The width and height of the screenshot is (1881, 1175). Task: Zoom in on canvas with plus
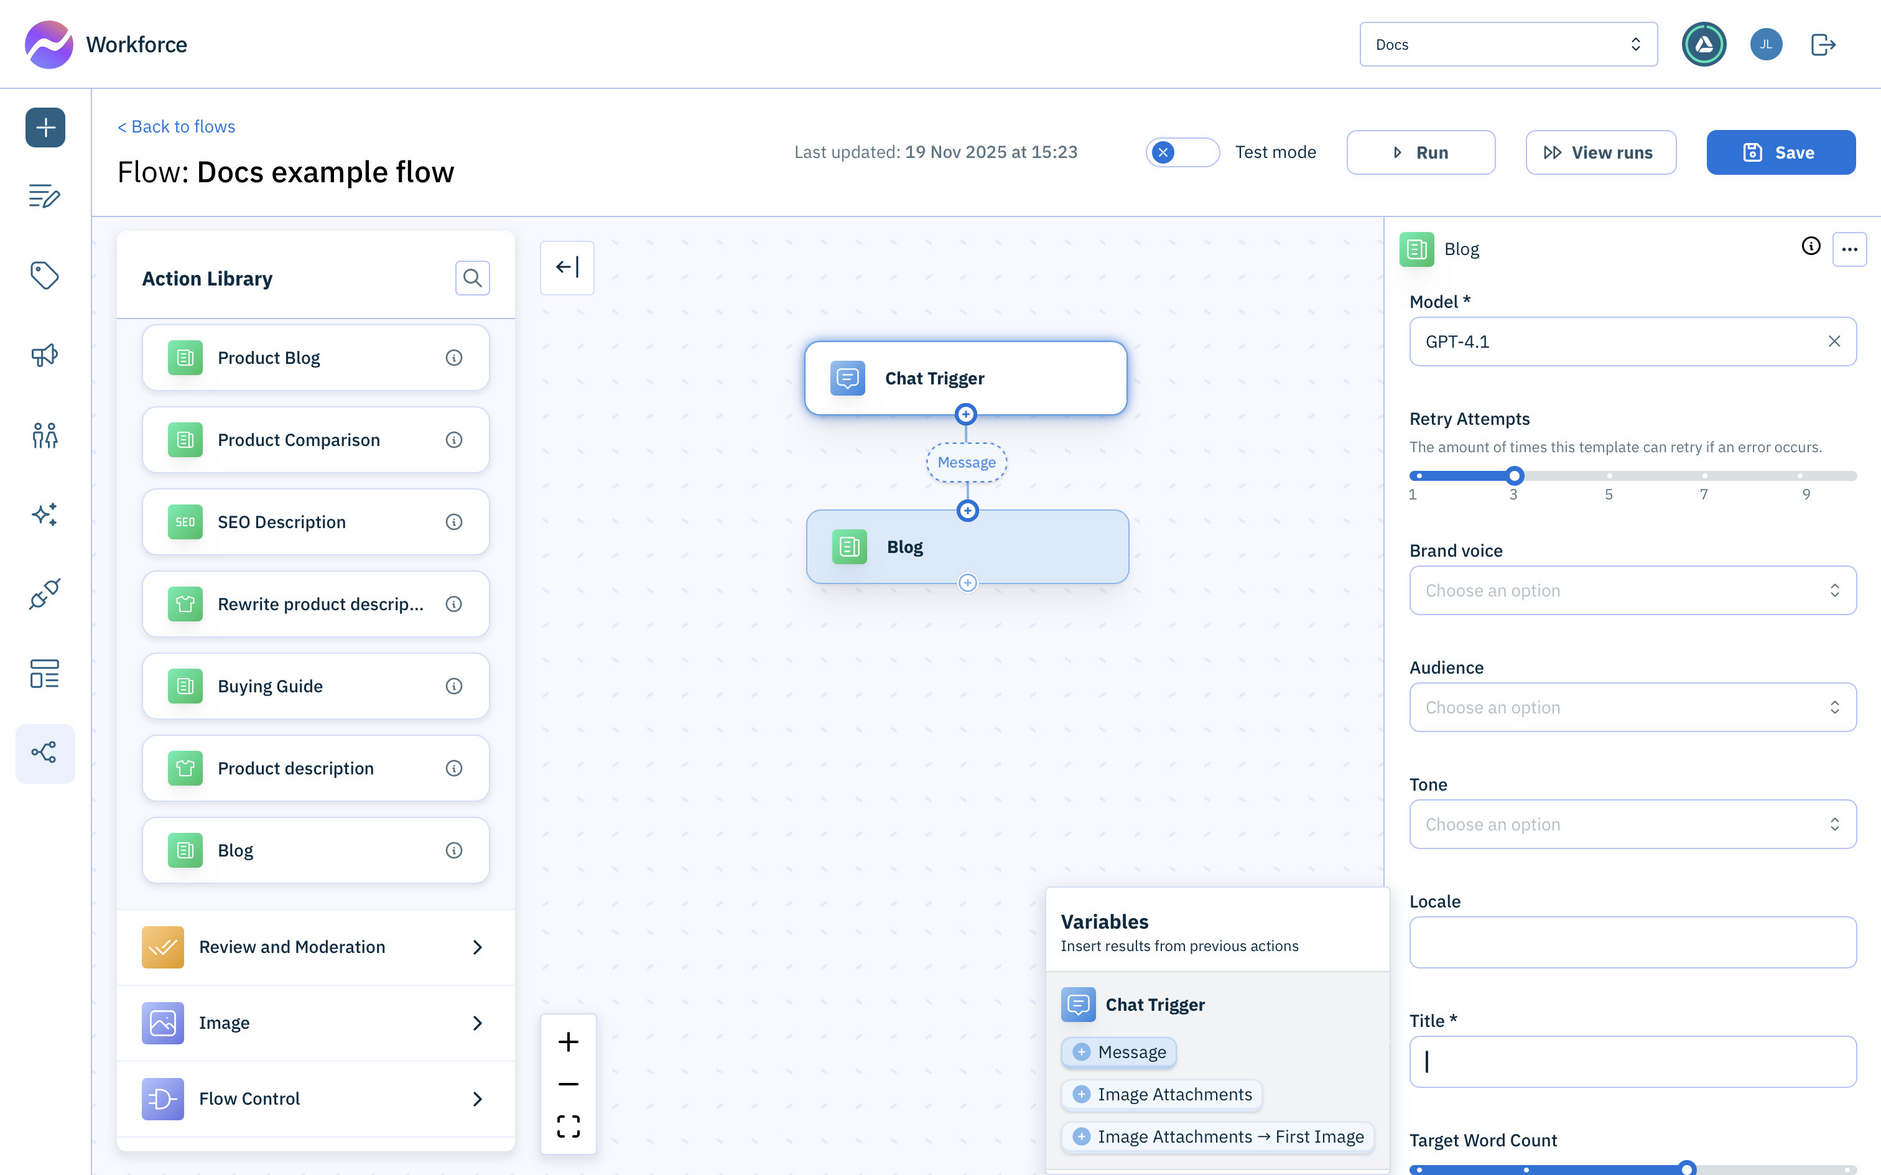tap(568, 1042)
